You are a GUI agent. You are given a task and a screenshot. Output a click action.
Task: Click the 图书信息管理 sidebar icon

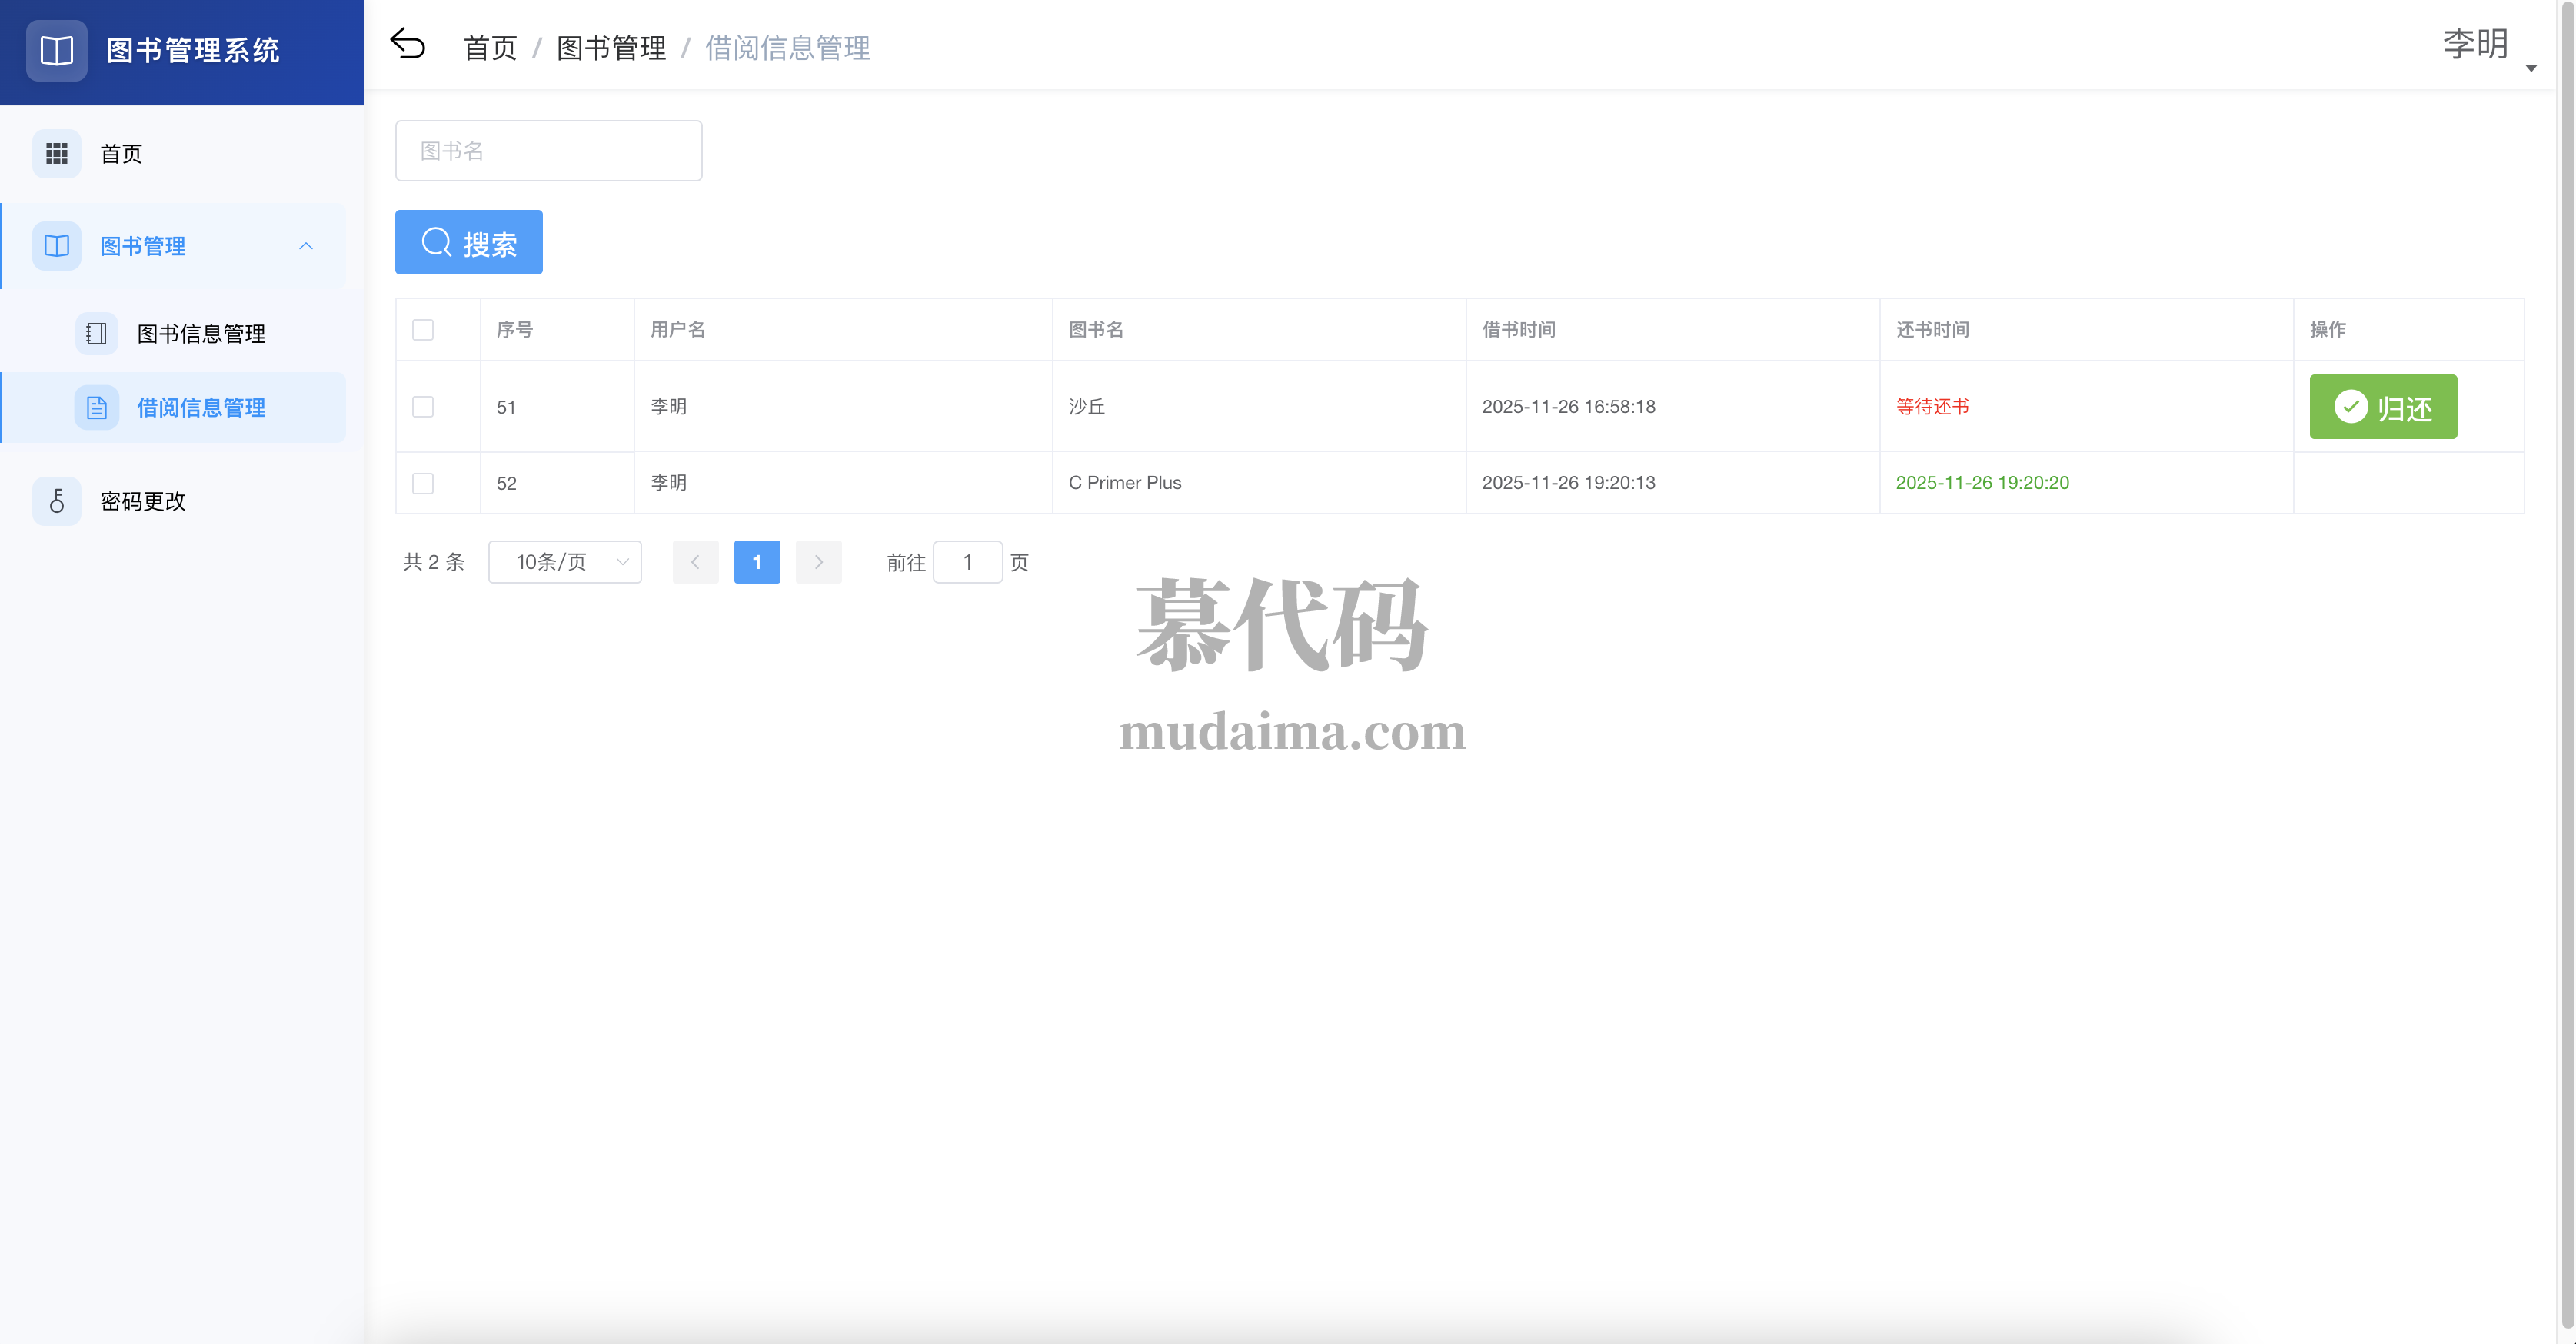click(x=96, y=333)
